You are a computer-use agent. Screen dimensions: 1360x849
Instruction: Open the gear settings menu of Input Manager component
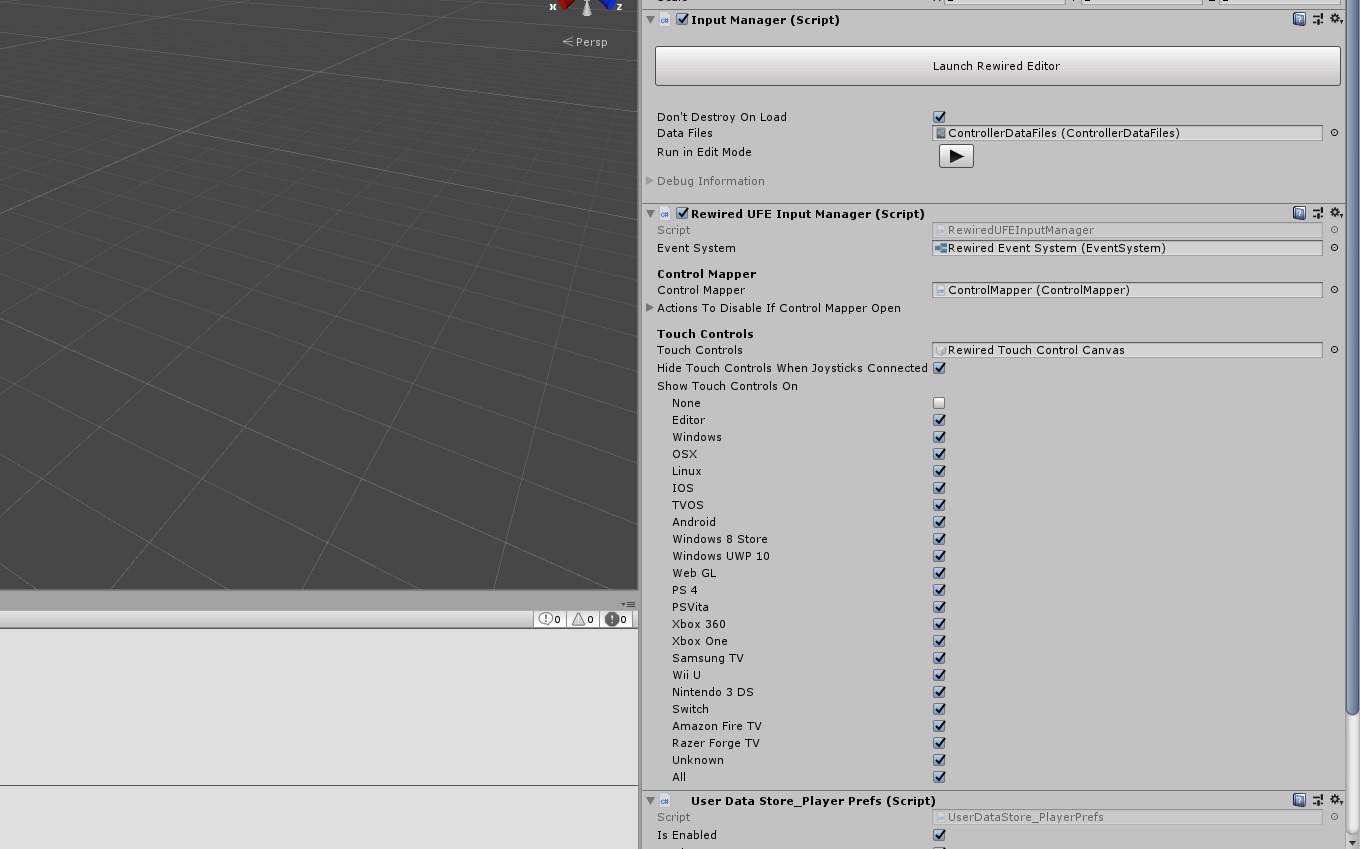pyautogui.click(x=1336, y=19)
